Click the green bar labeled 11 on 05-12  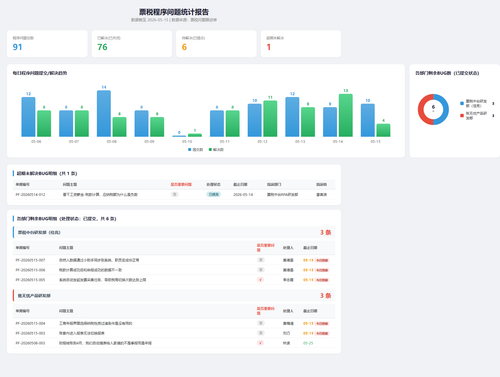click(x=270, y=119)
